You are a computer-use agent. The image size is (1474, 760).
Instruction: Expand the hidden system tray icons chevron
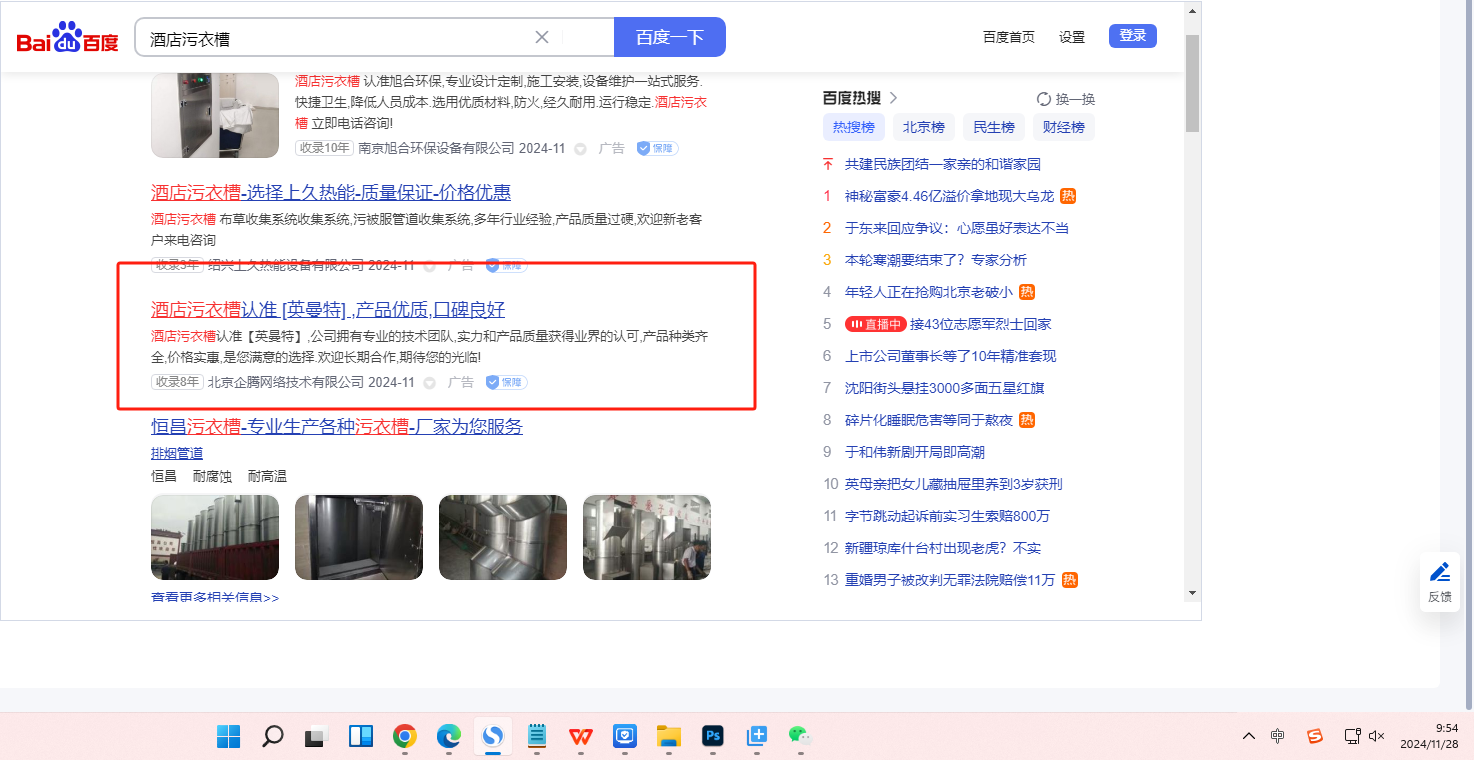(1249, 737)
